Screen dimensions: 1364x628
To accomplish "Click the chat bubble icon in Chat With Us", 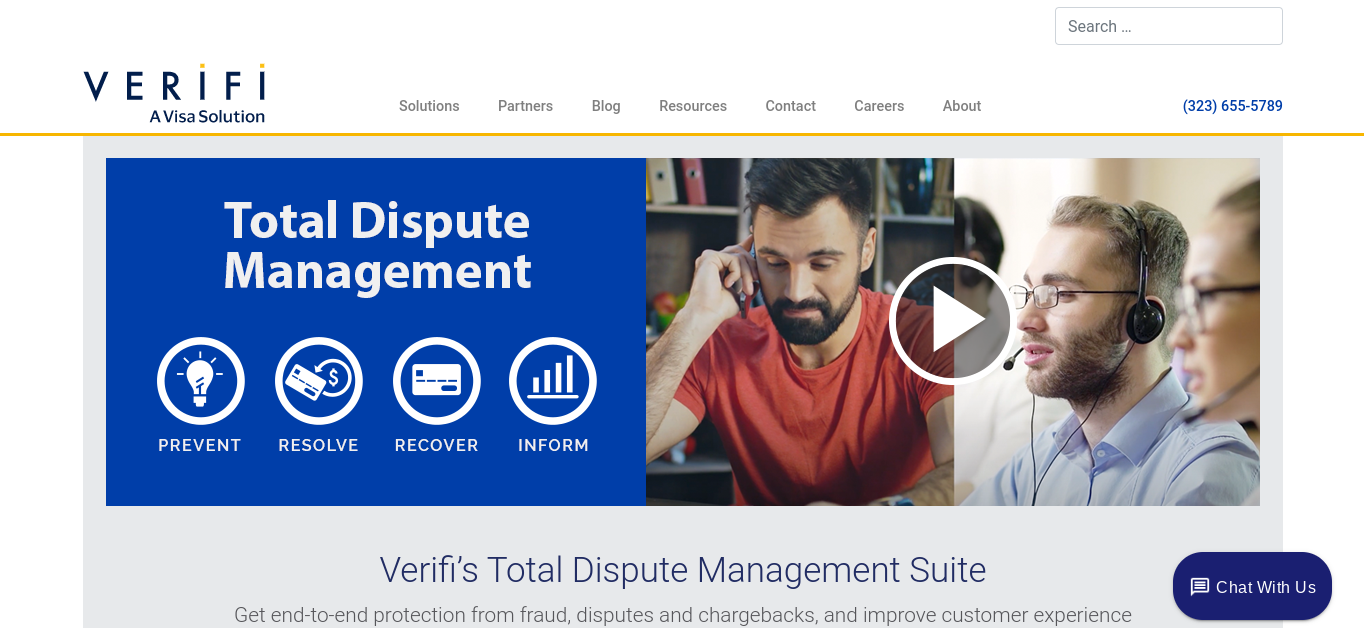I will [x=1200, y=587].
